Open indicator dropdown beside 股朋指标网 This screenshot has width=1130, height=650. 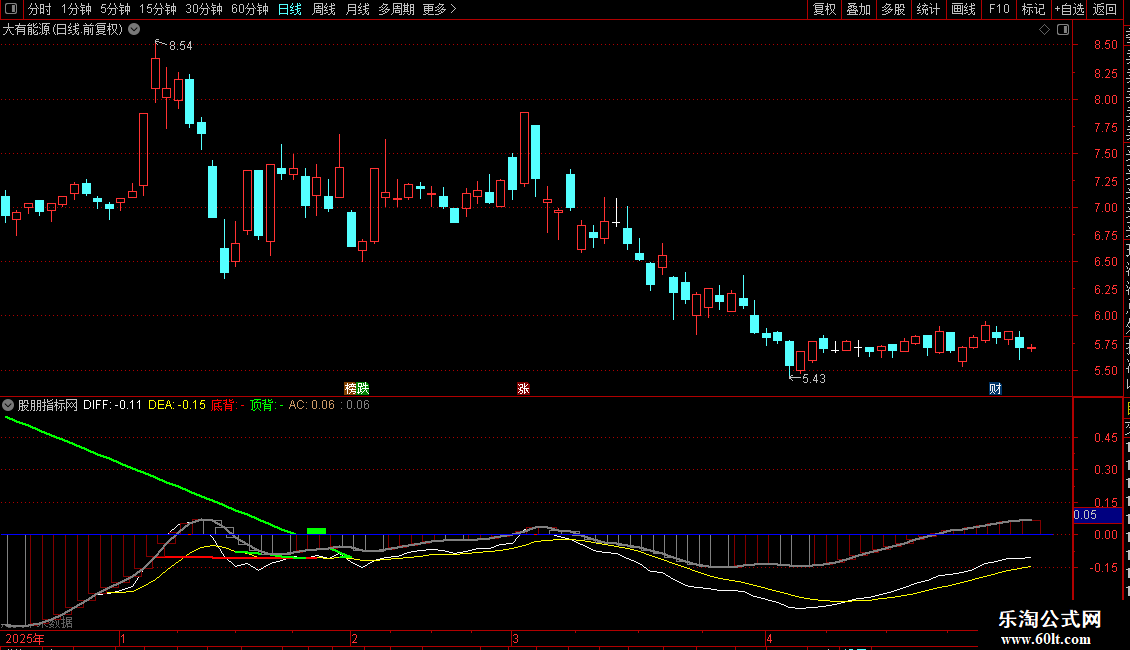pos(8,405)
